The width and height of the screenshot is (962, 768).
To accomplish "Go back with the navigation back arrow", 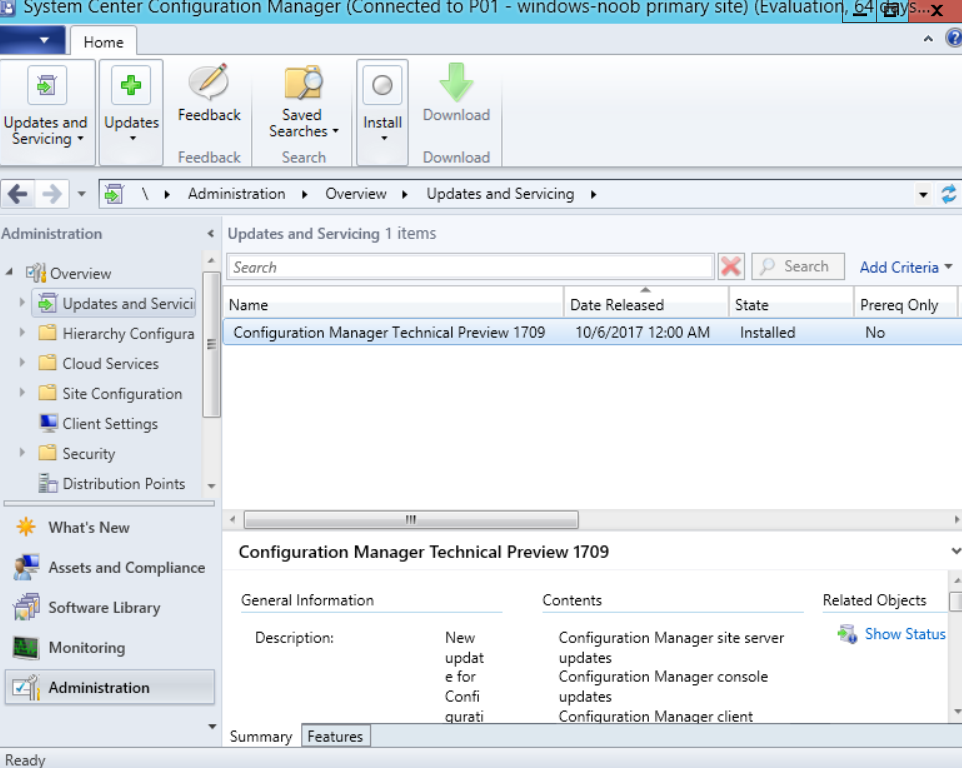I will 18,194.
